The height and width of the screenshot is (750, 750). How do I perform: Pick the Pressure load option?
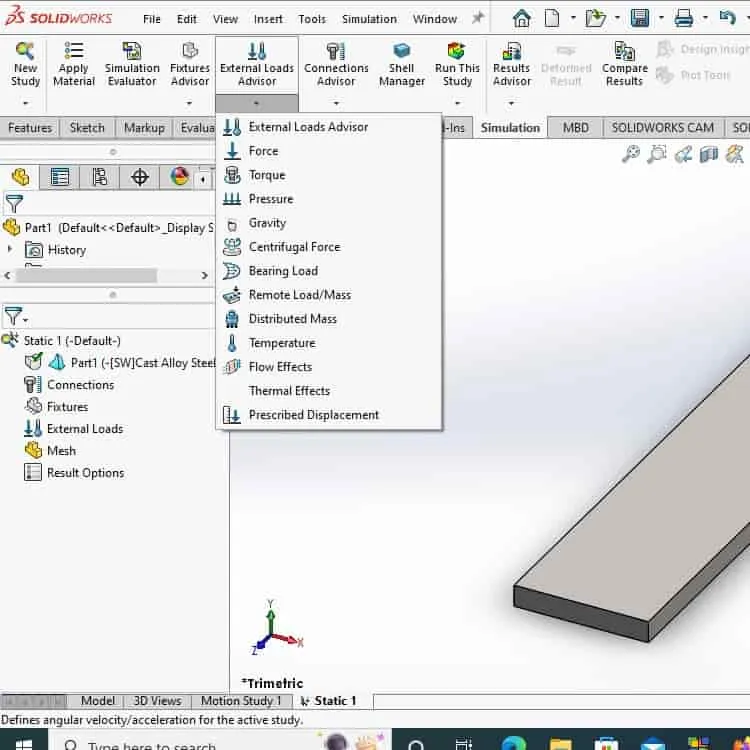click(x=271, y=199)
